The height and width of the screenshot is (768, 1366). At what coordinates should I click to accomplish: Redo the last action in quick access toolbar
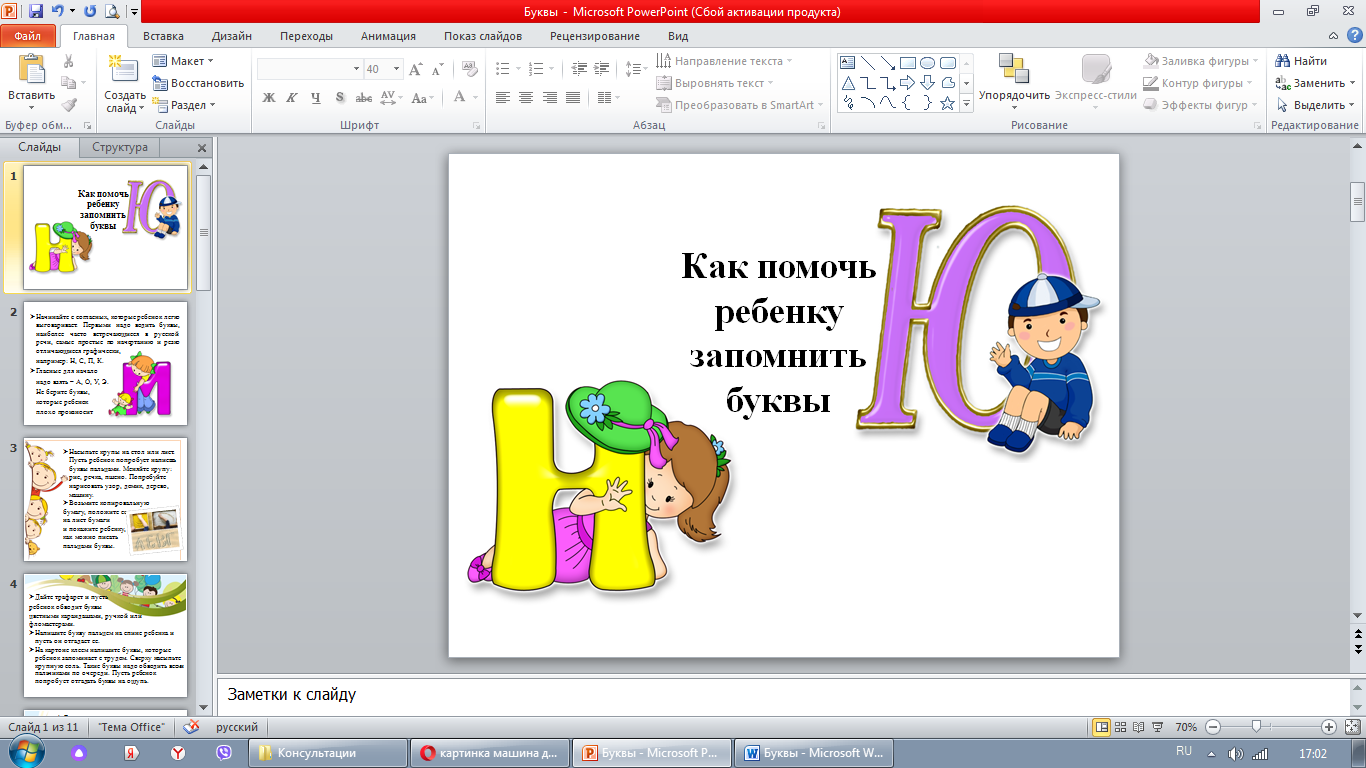[90, 12]
